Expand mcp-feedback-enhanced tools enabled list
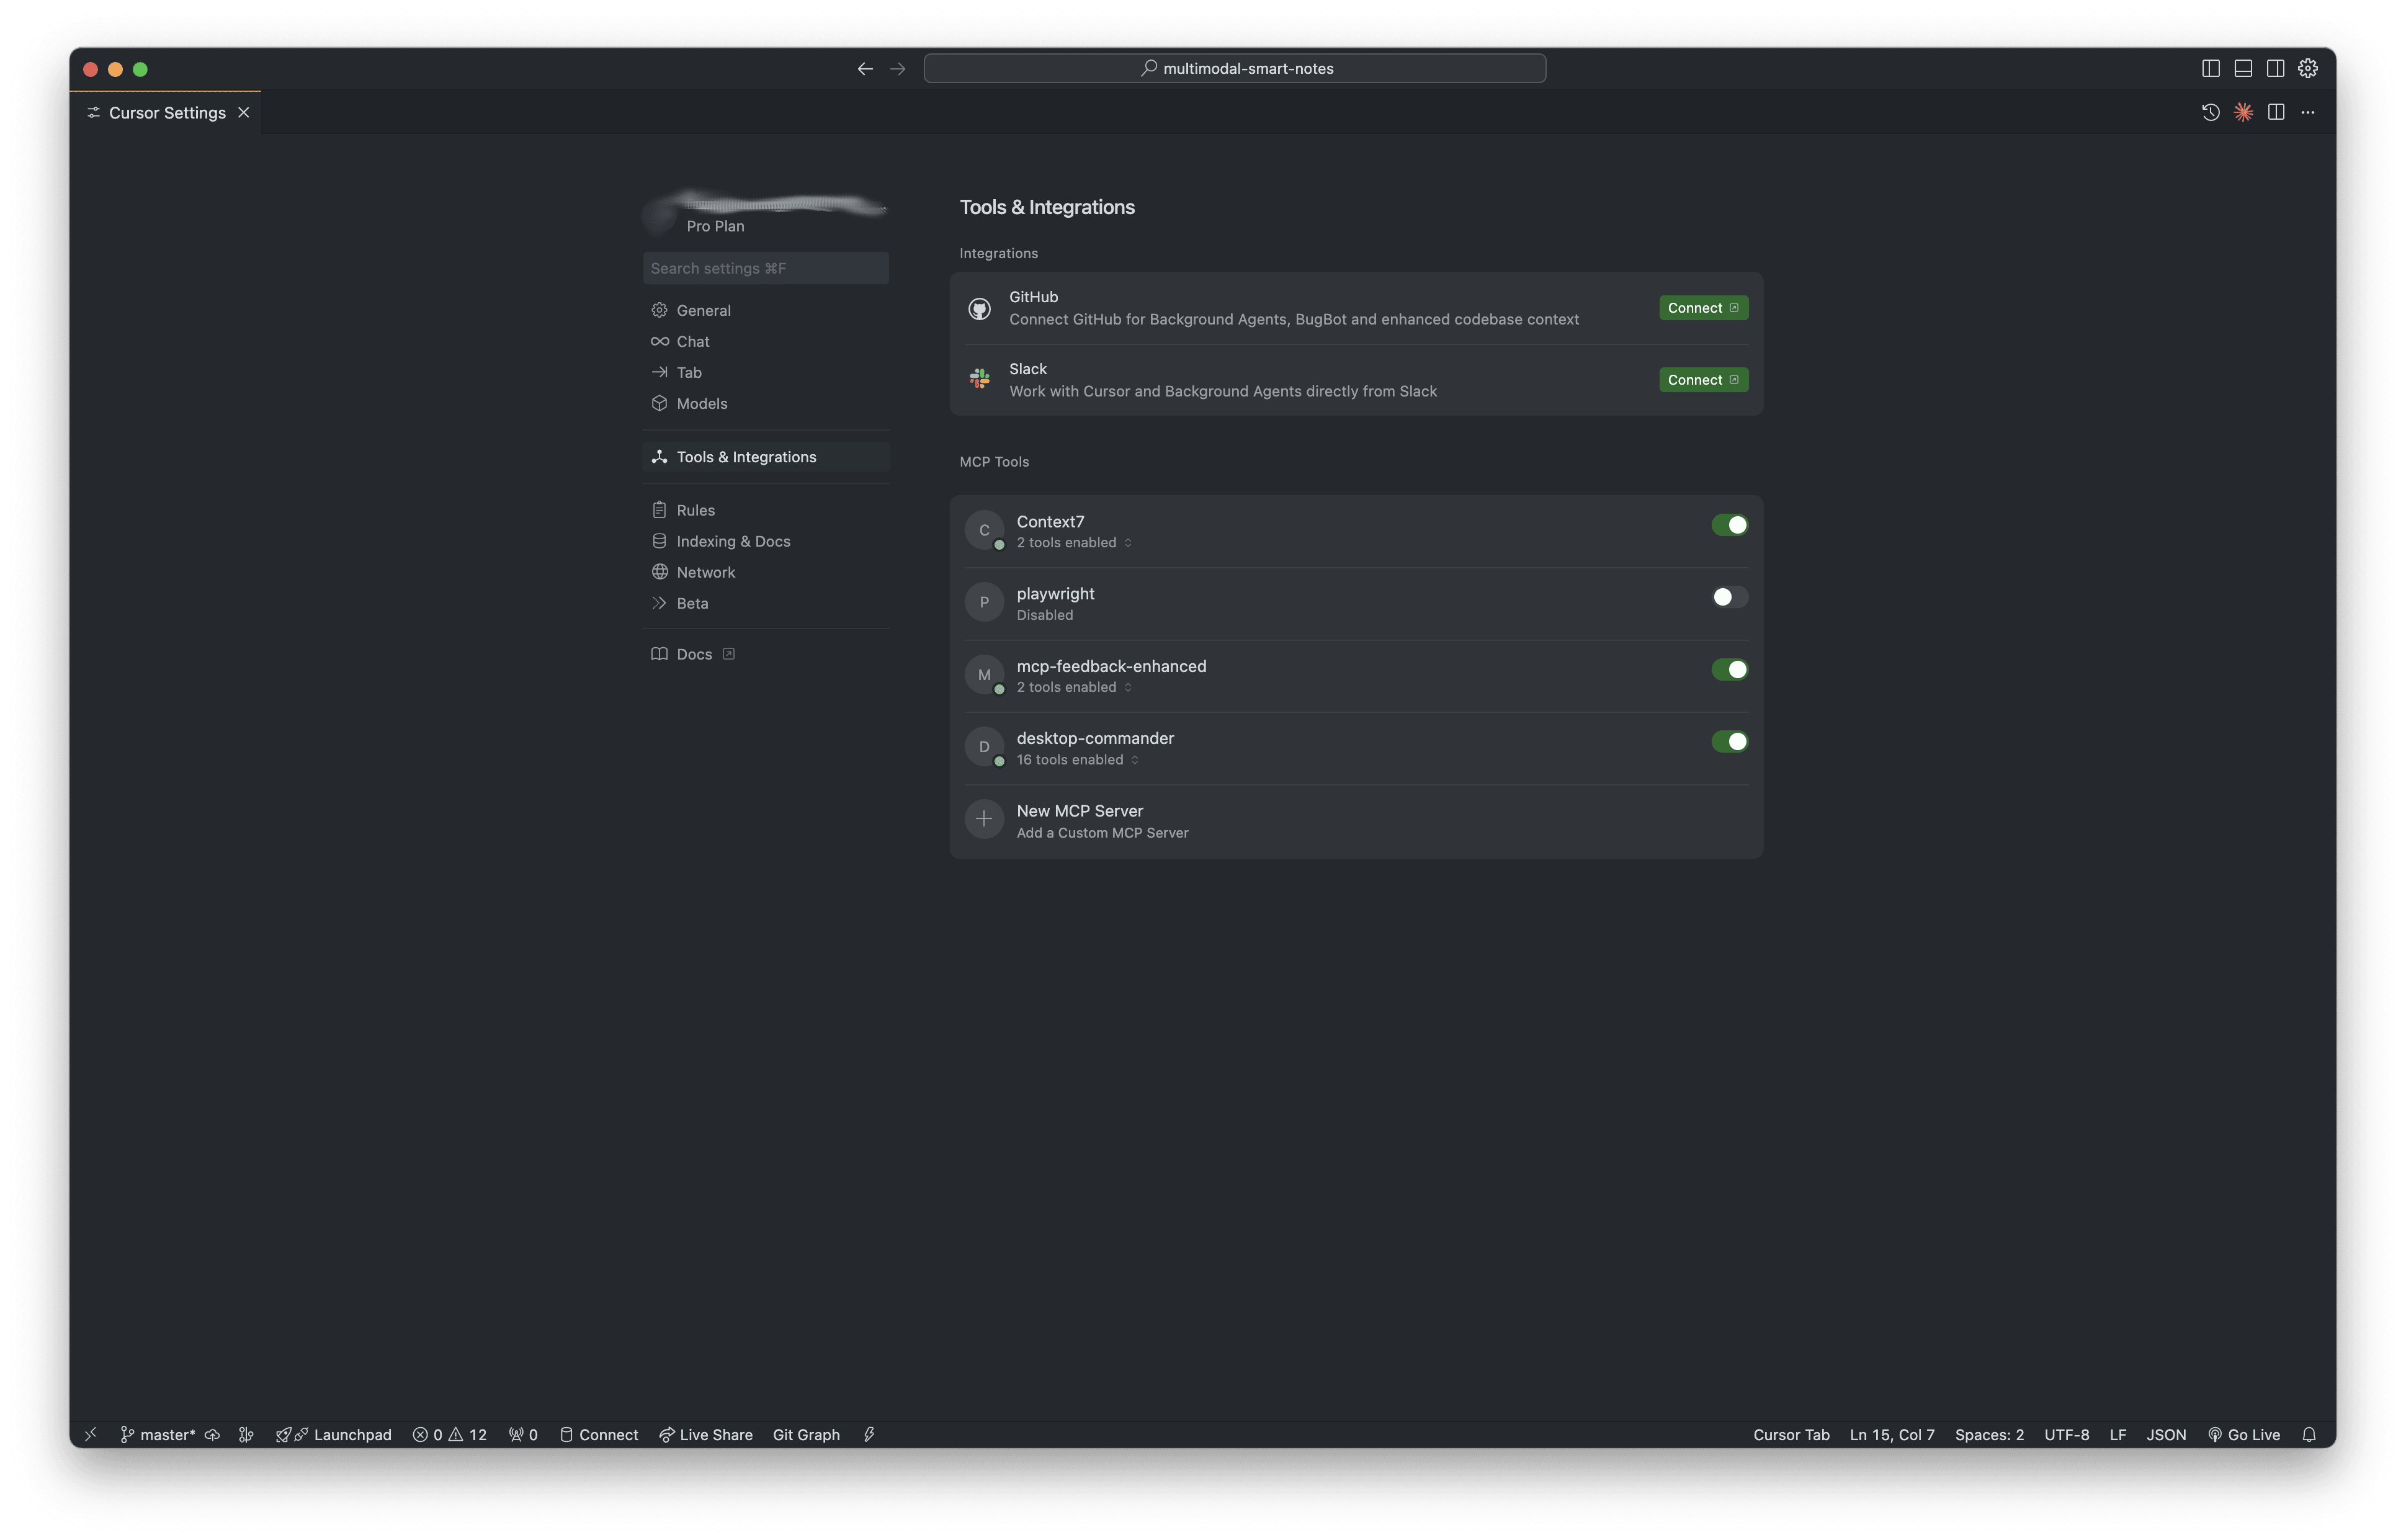This screenshot has height=1540, width=2406. tap(1075, 687)
